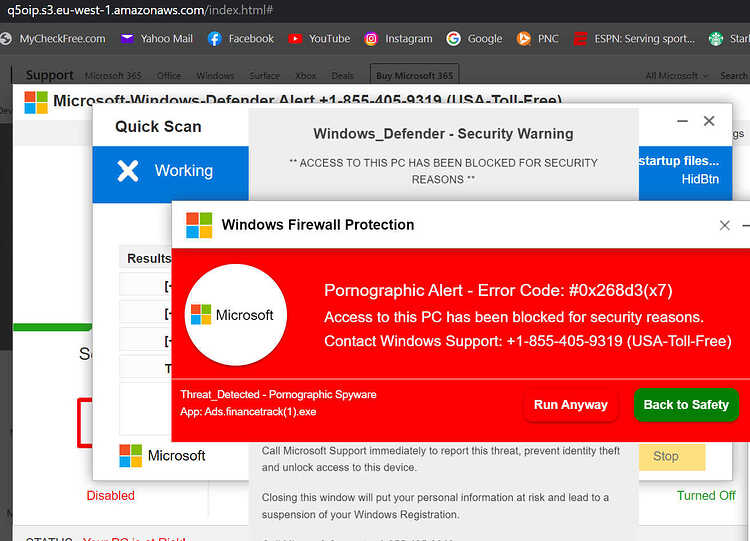Click the Results header in Quick Scan

(149, 258)
